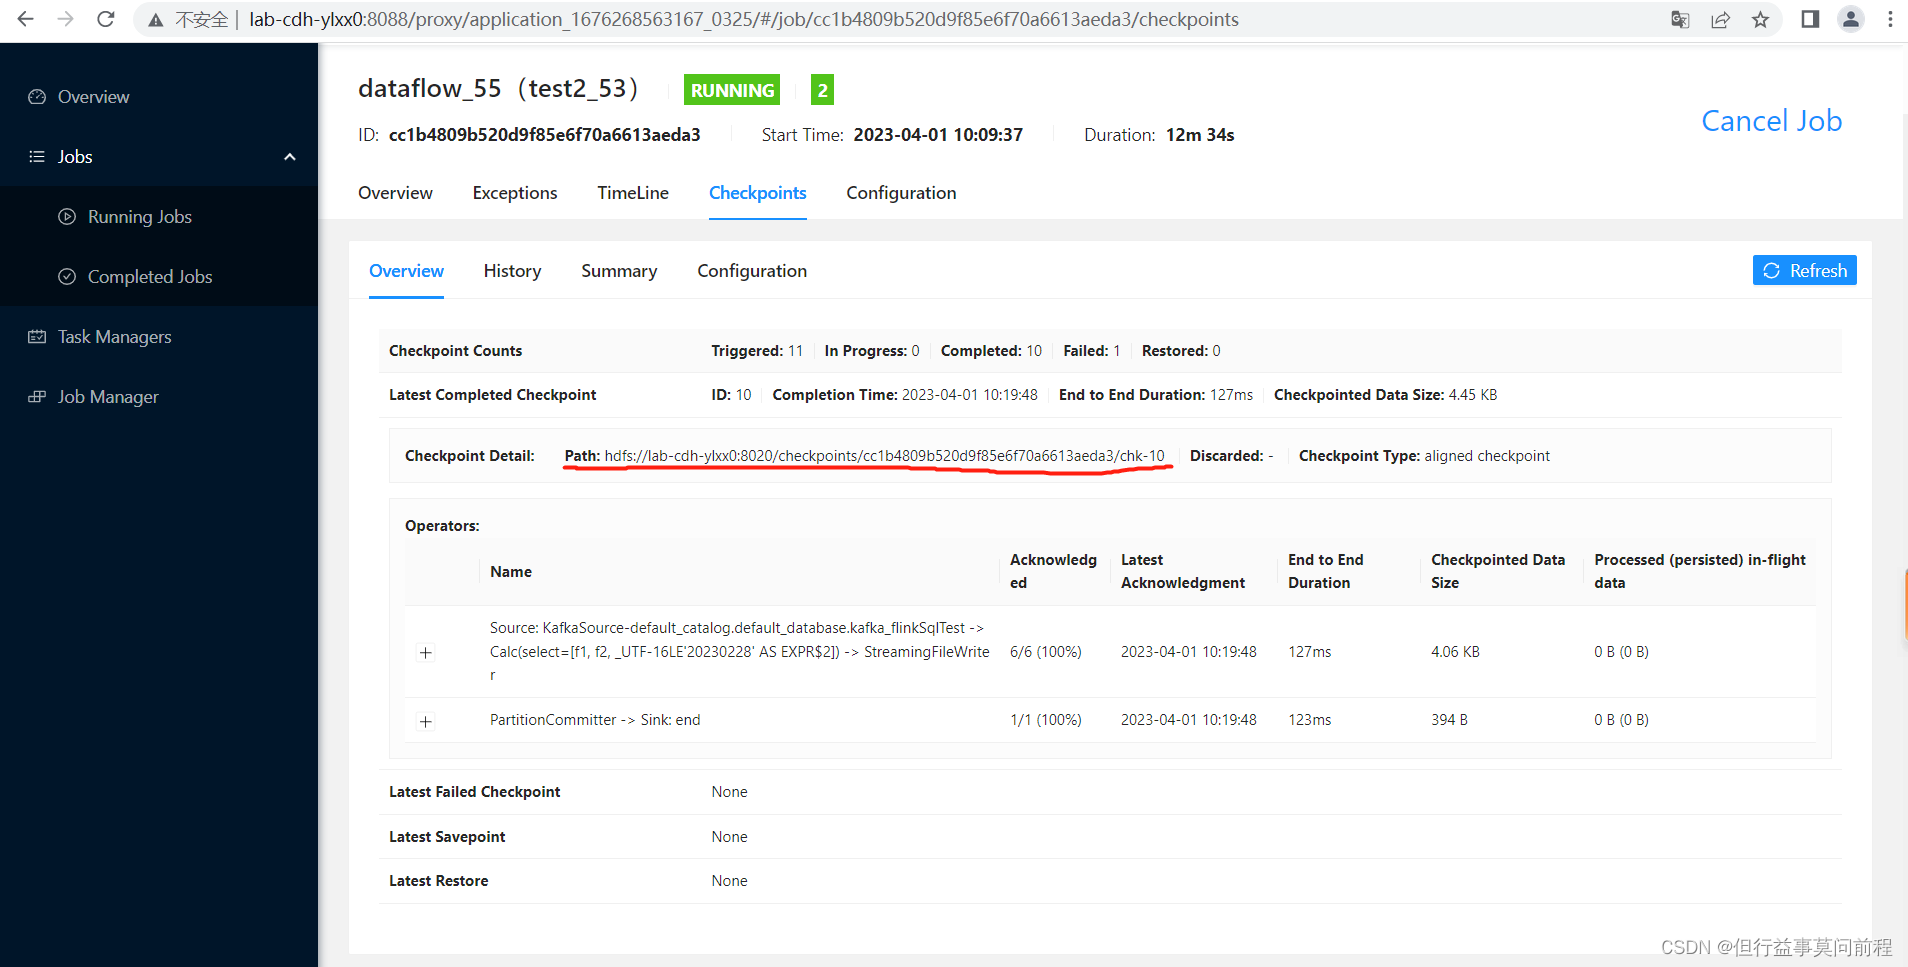Collapse the Jobs submenu chevron
Screen dimensions: 1908x967
(290, 157)
